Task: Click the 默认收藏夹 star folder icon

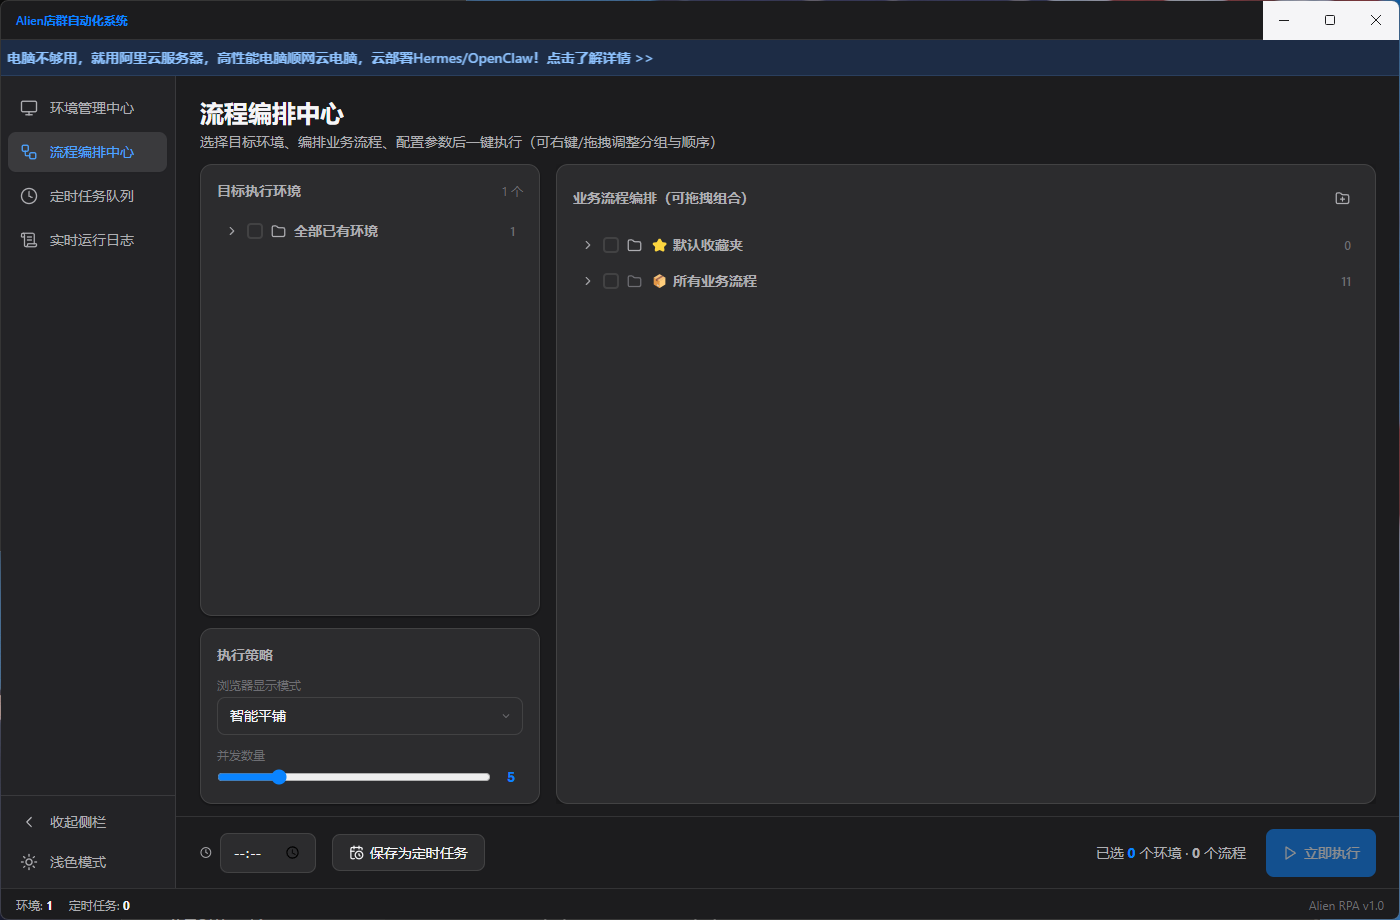Action: 659,245
